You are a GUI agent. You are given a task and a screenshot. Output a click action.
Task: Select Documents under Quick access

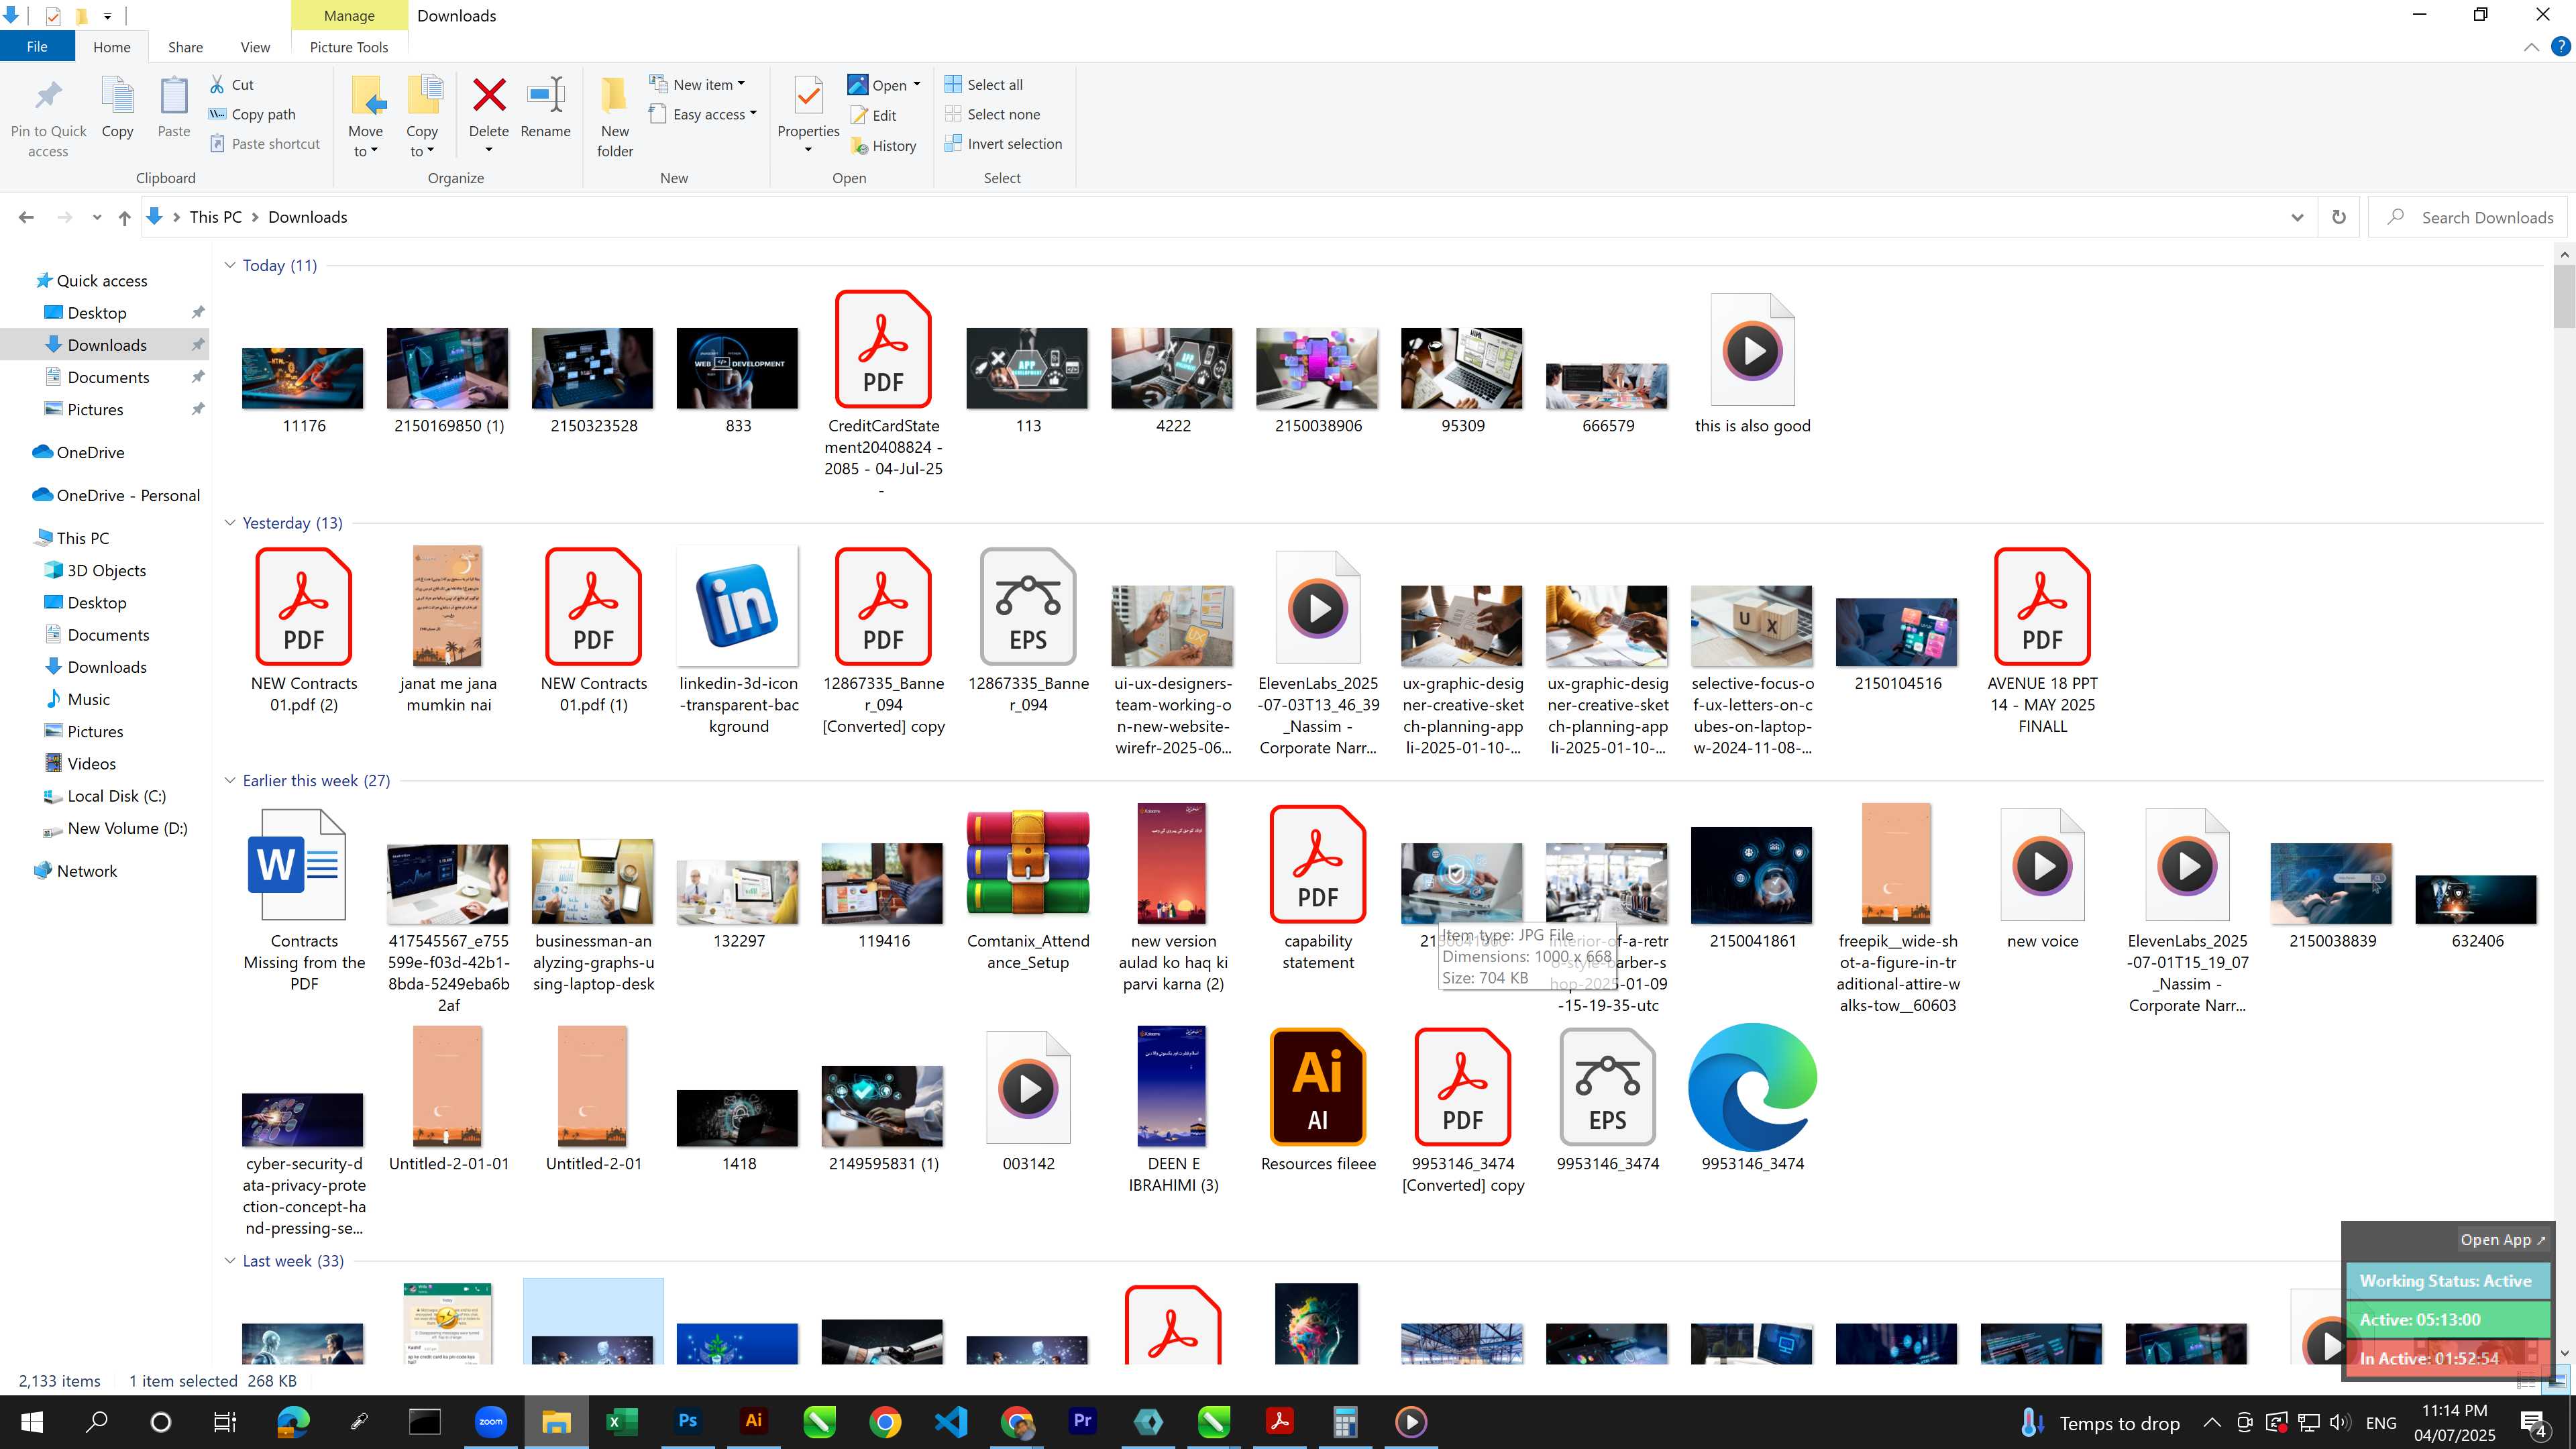[x=108, y=377]
